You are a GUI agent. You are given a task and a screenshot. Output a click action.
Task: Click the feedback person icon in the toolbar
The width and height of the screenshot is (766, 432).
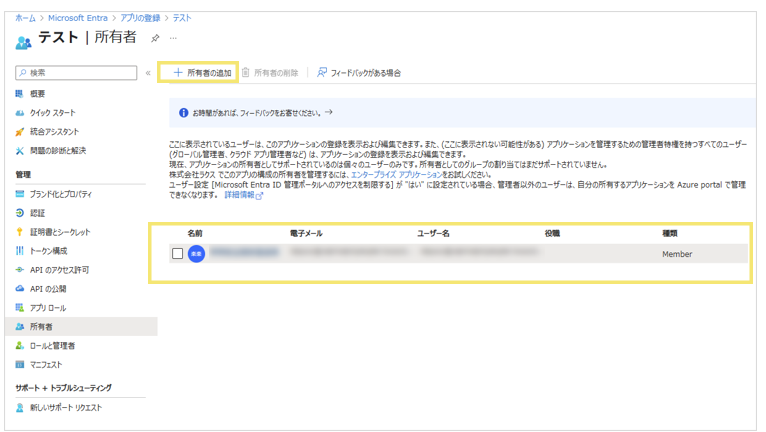coord(322,72)
